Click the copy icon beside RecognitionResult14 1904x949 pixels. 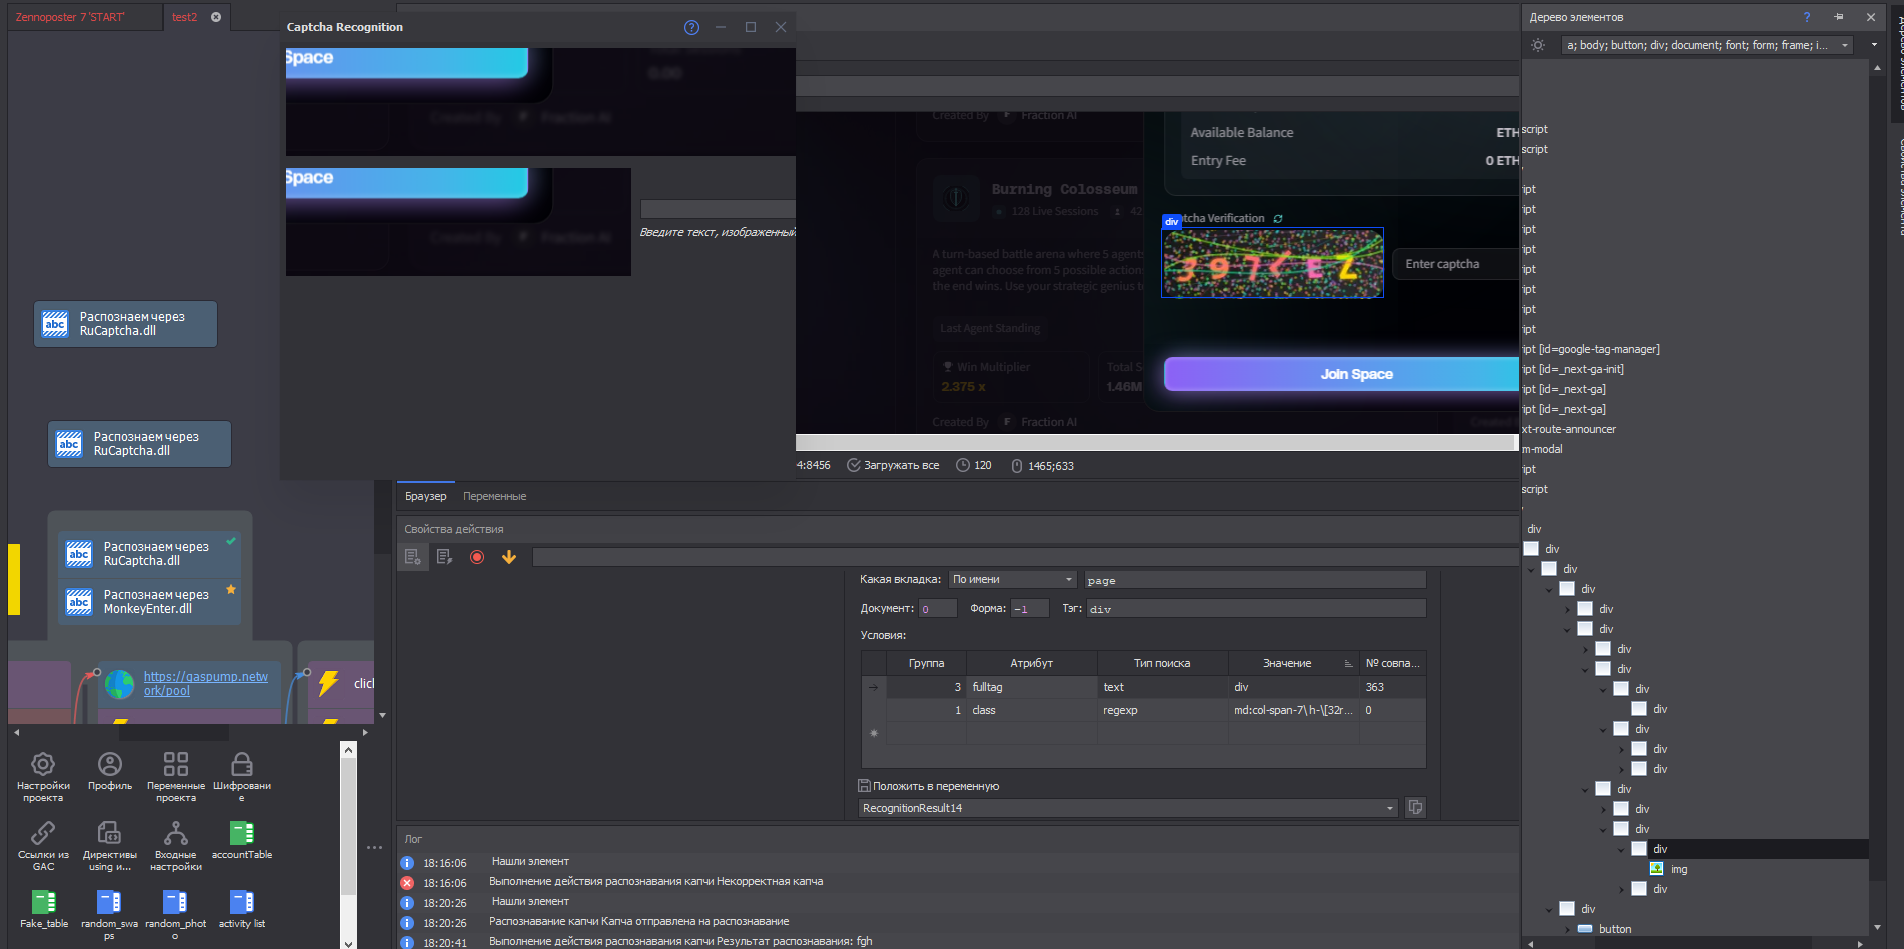(1415, 807)
